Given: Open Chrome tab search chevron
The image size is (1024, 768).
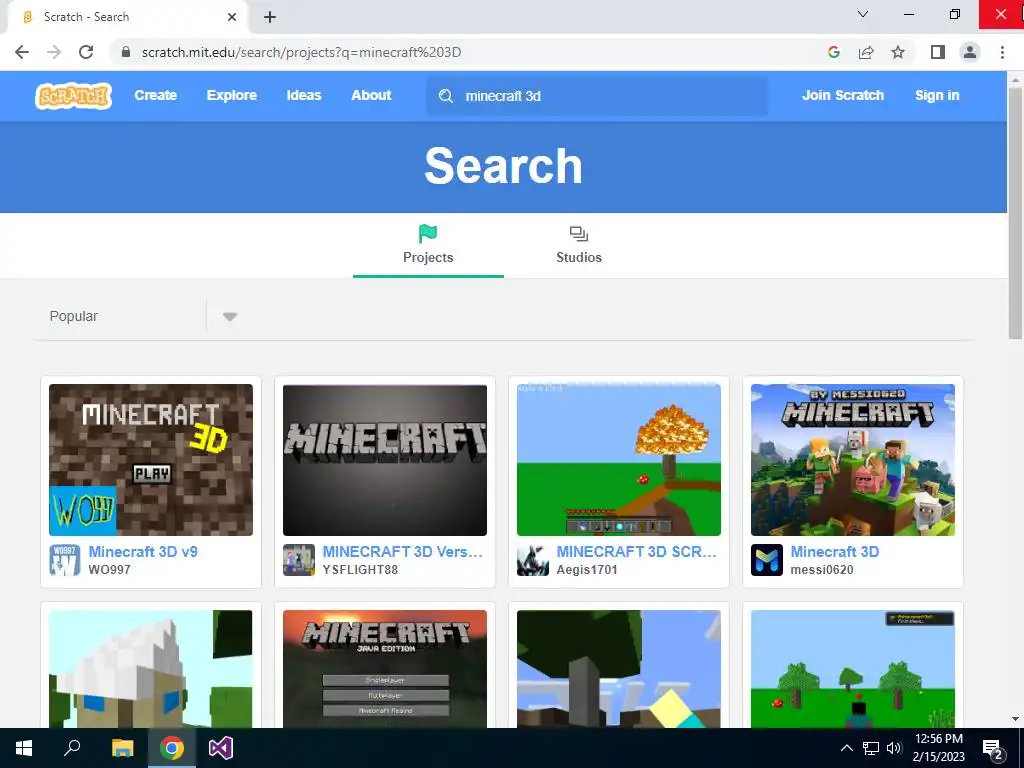Looking at the screenshot, I should click(863, 14).
